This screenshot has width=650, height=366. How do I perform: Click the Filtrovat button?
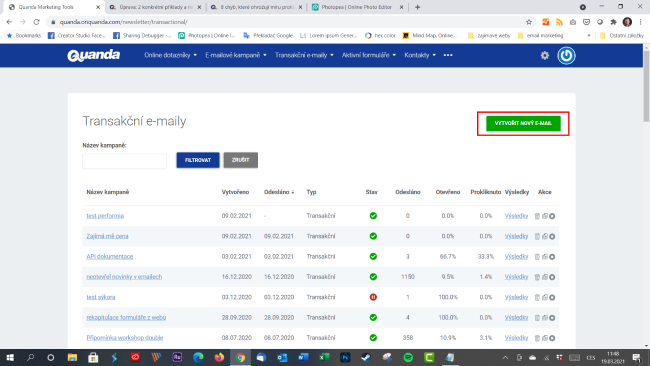pyautogui.click(x=198, y=160)
